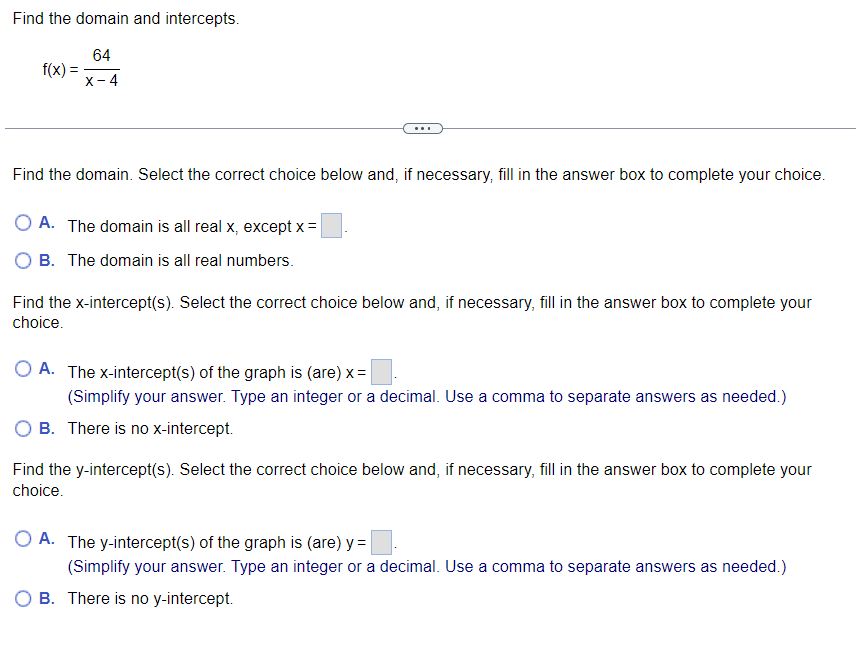Expand the ellipsis divider button
The width and height of the screenshot is (856, 645).
pyautogui.click(x=422, y=128)
